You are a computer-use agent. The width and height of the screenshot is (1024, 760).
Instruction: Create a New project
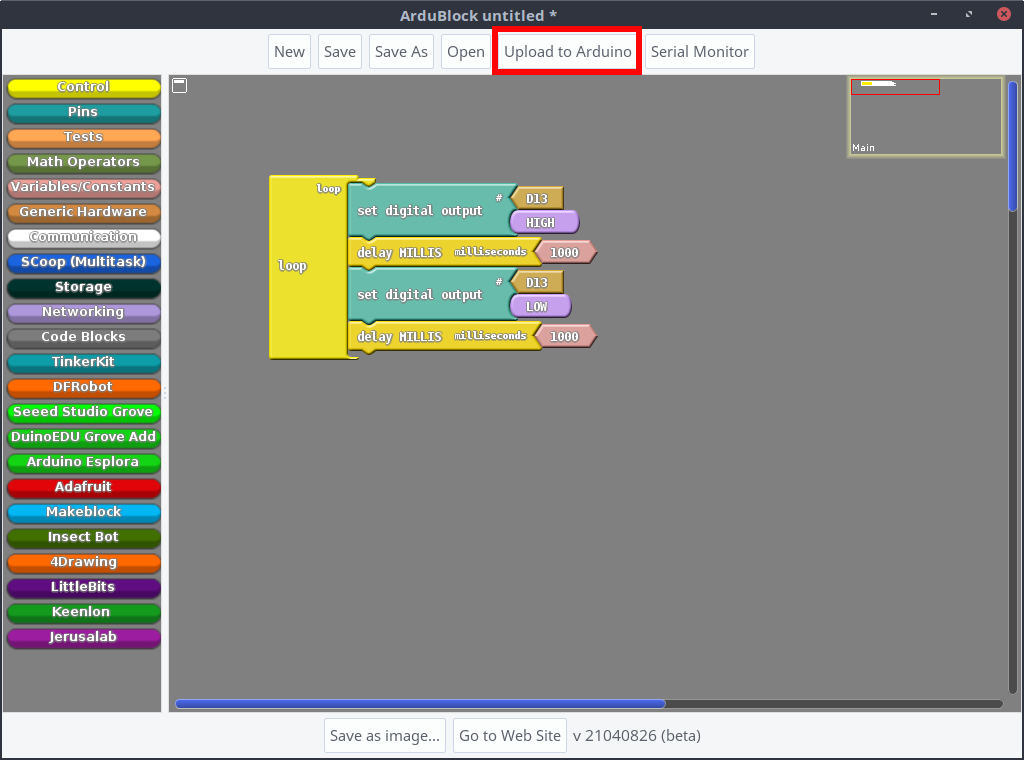tap(289, 52)
